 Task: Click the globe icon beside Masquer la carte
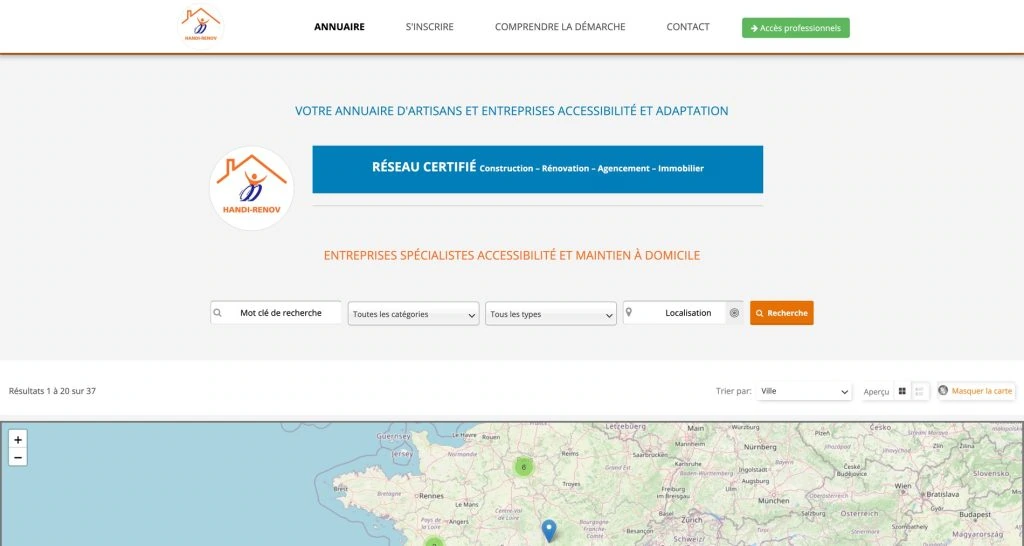click(943, 390)
